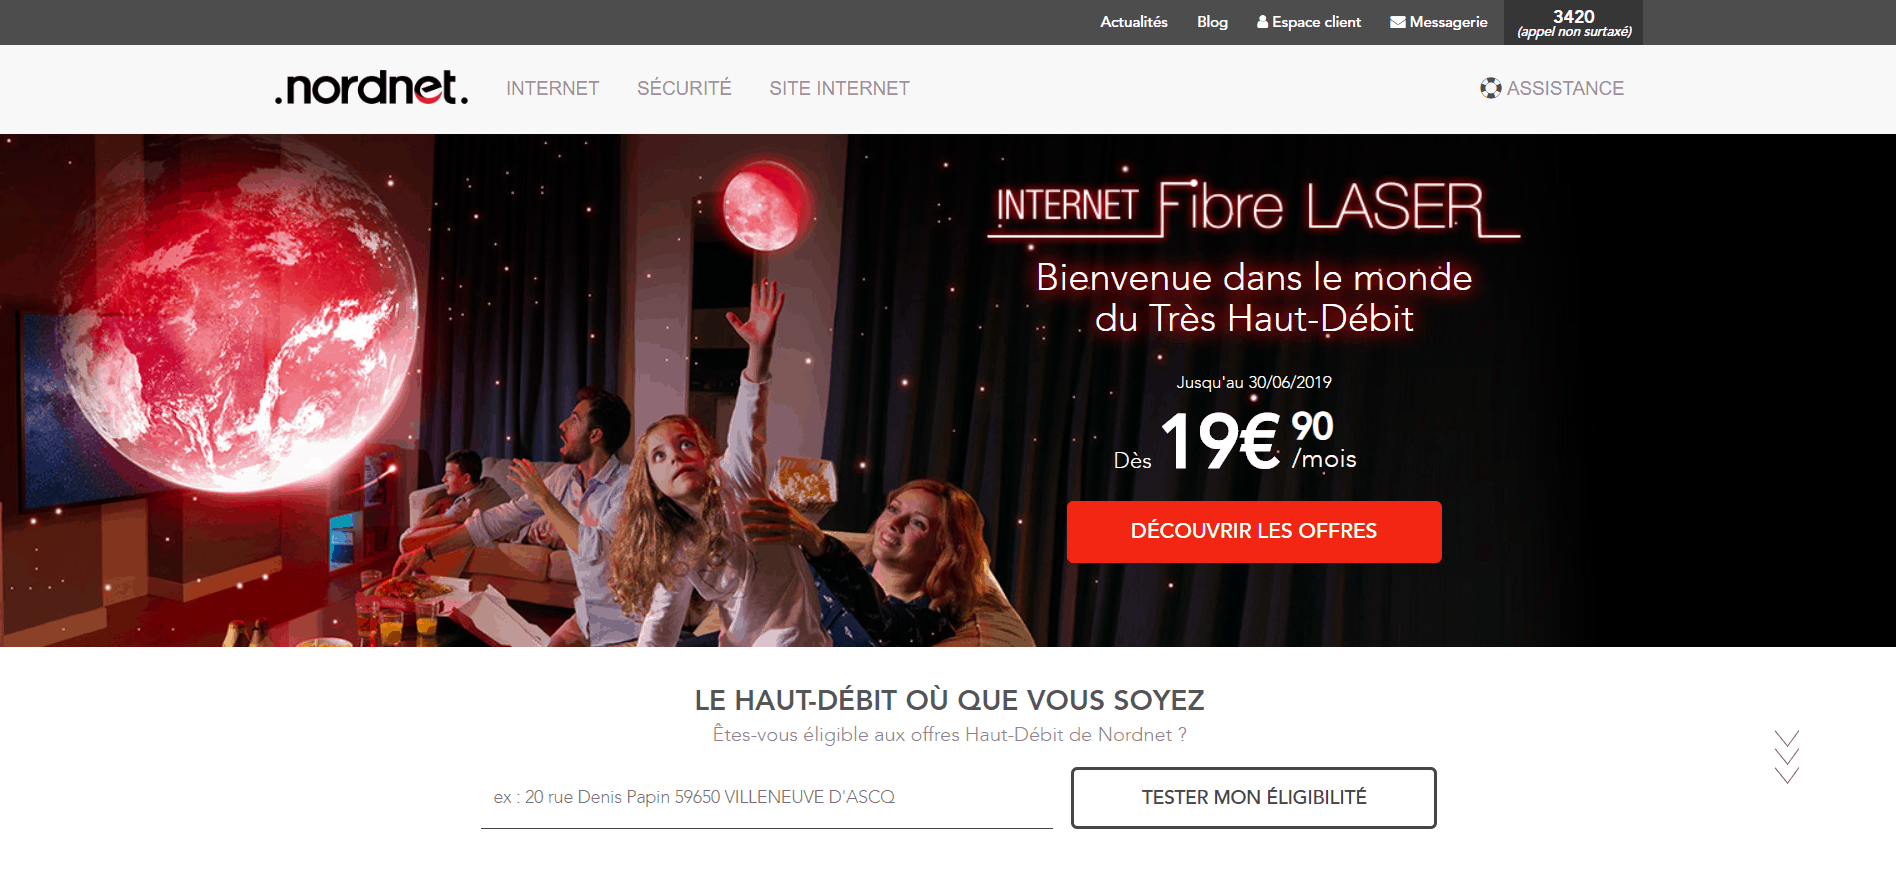Open the Blog link
1896x872 pixels.
point(1212,22)
